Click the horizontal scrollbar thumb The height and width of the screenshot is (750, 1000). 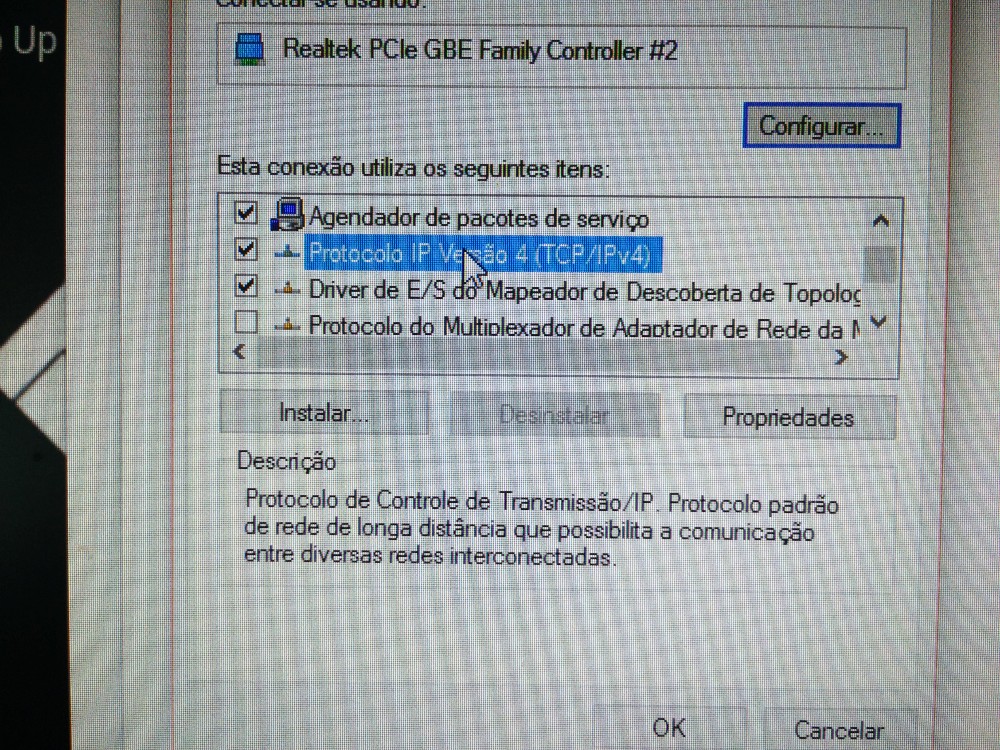point(523,356)
